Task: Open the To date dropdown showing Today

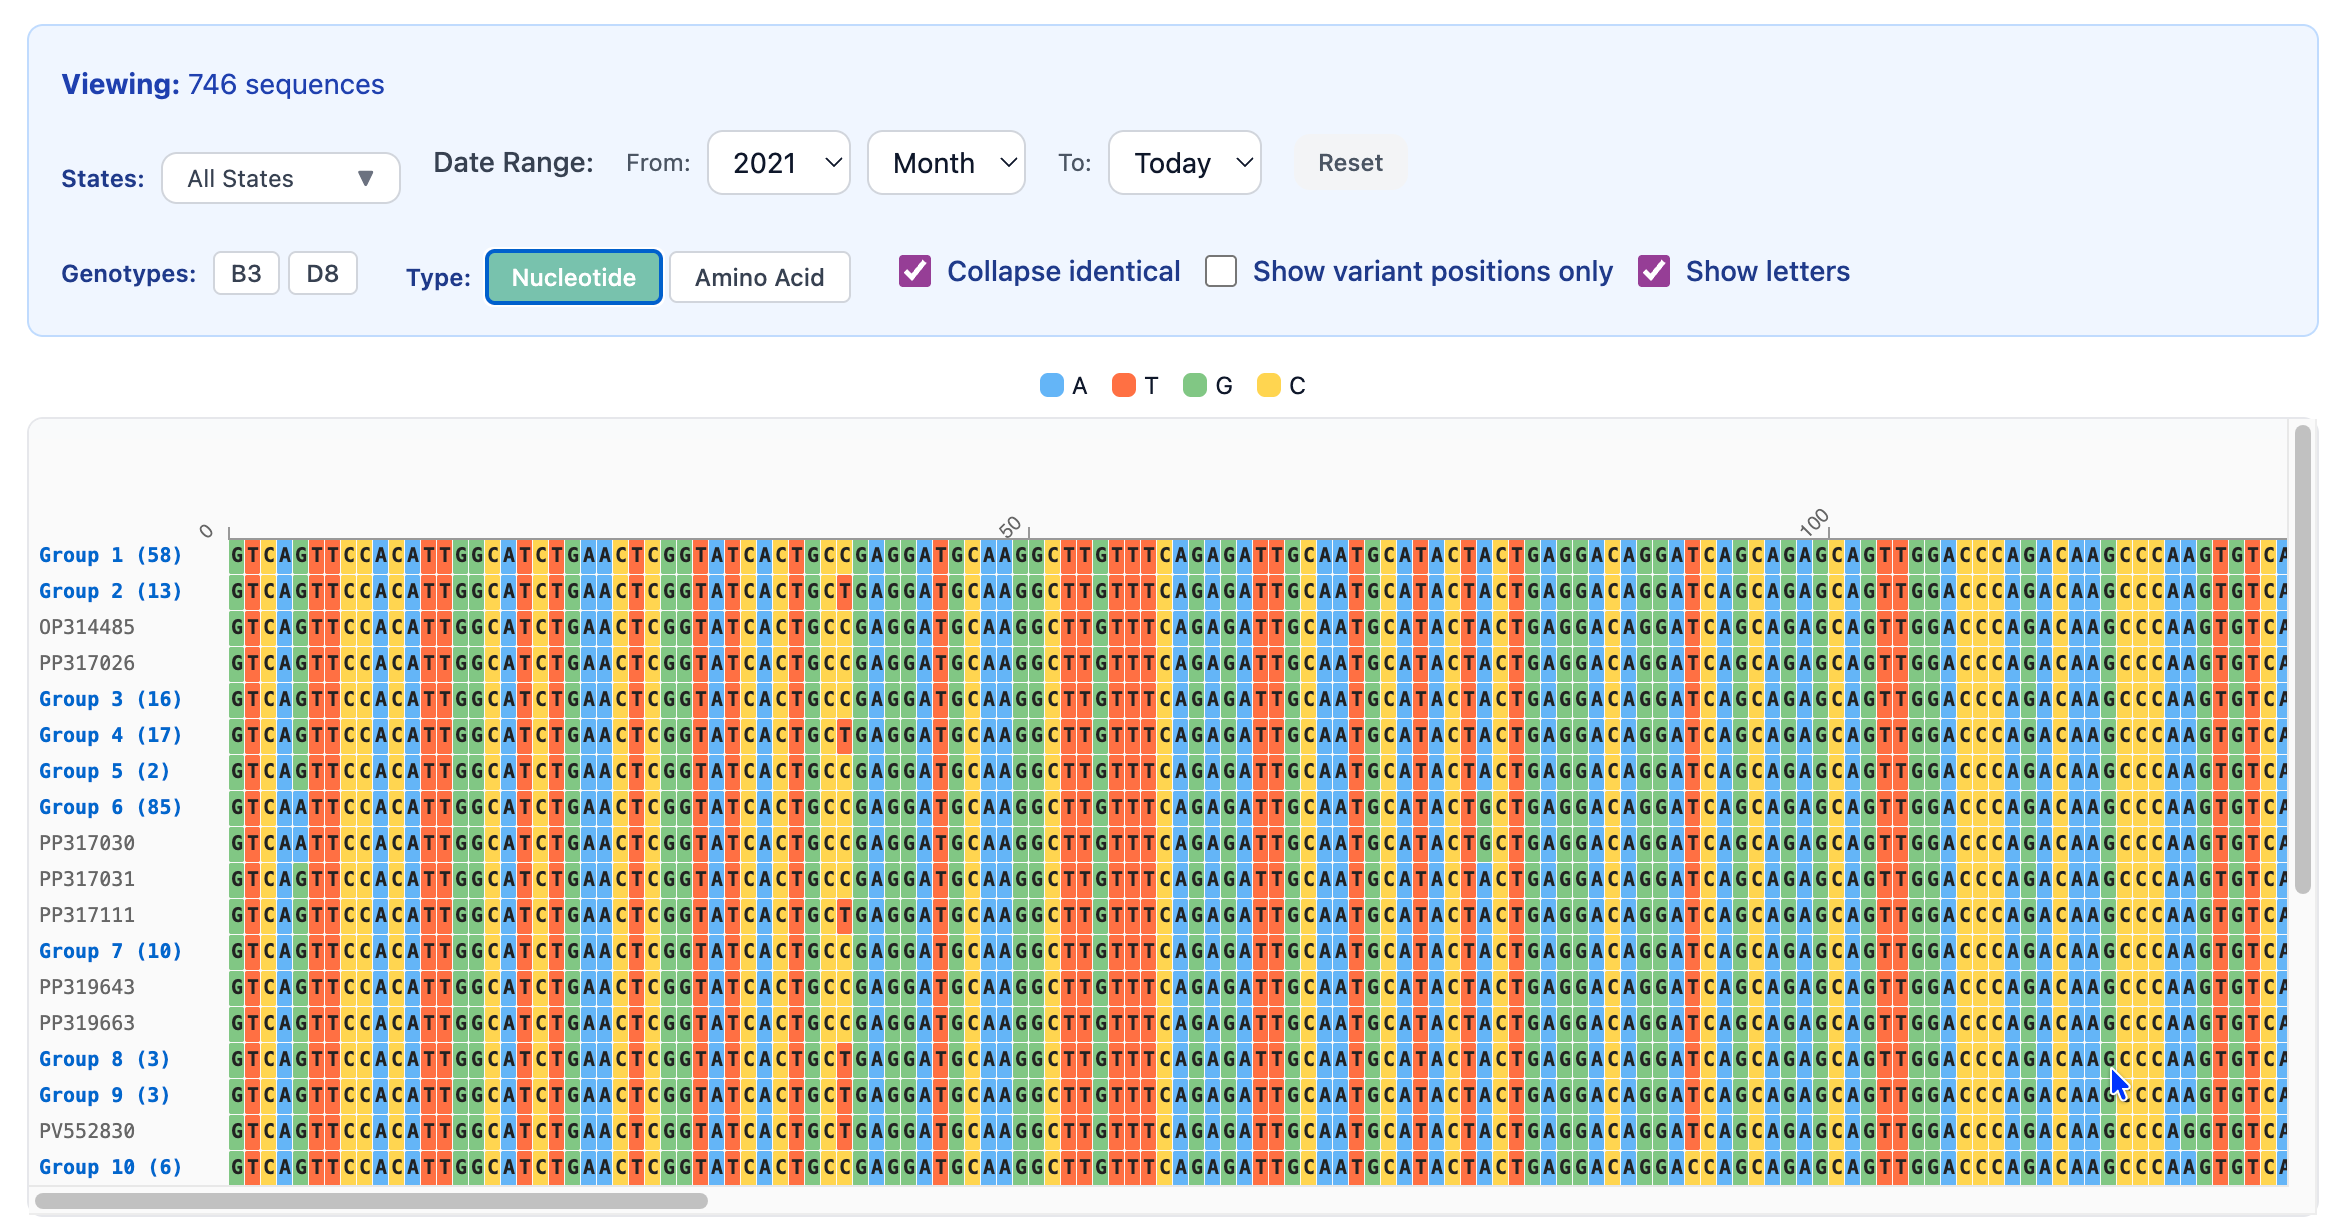Action: click(x=1185, y=162)
